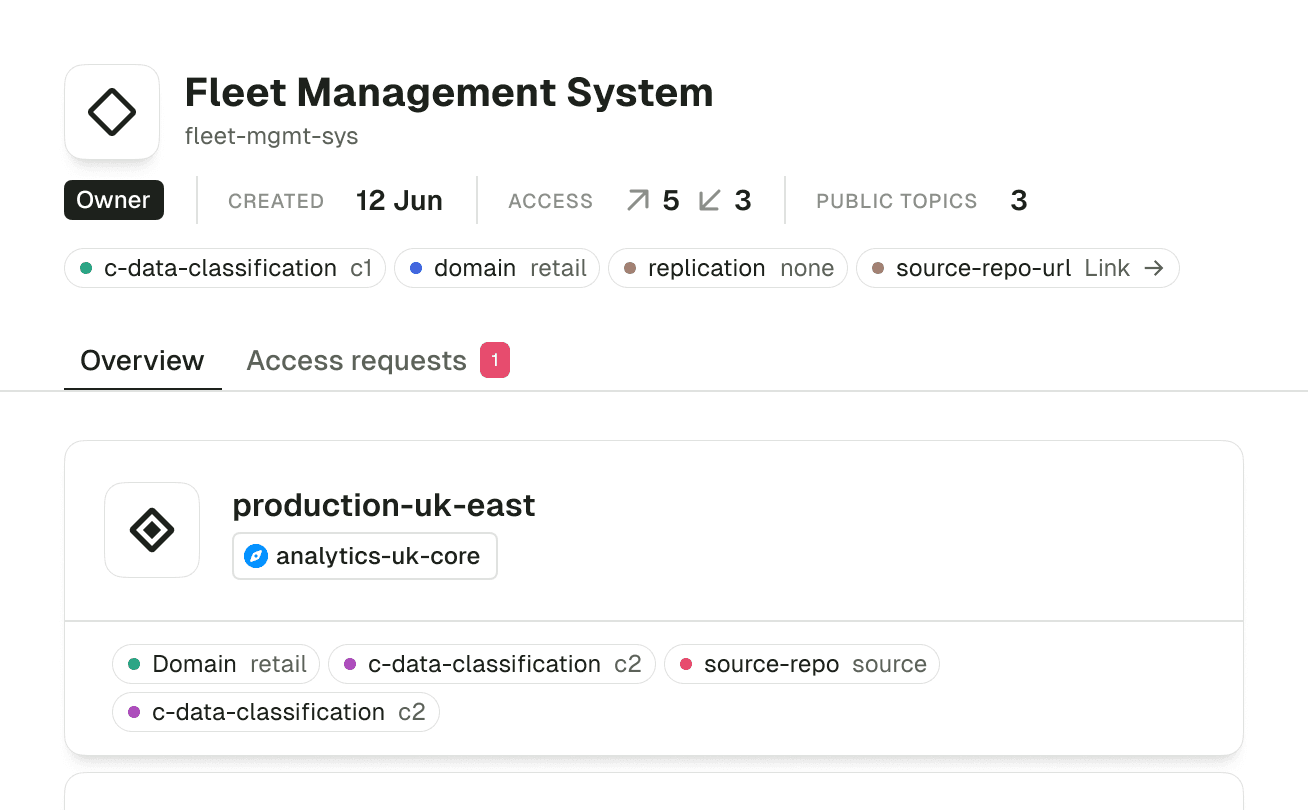Screen dimensions: 1308x810
Task: Click the compass icon beside analytics-uk-core
Action: [x=256, y=557]
